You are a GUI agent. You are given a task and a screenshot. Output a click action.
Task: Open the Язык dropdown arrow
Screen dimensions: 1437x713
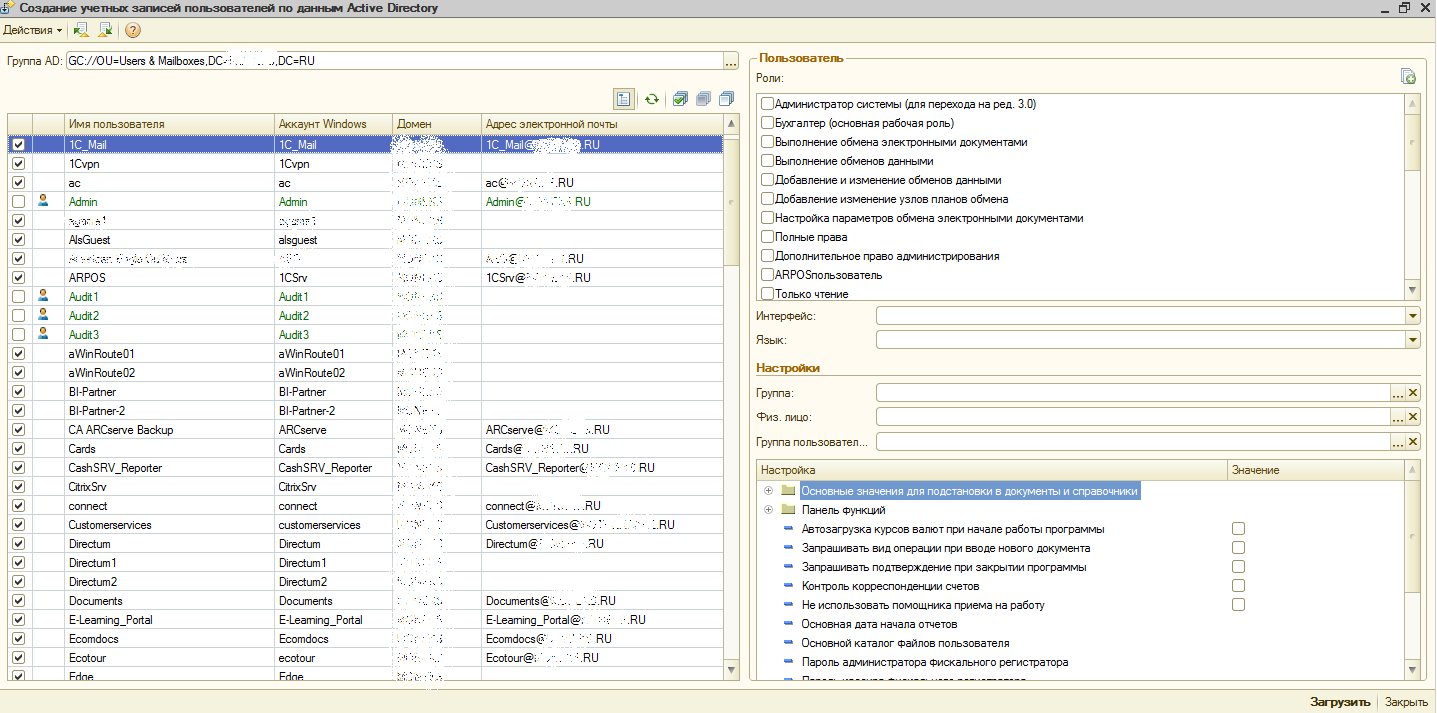1412,340
